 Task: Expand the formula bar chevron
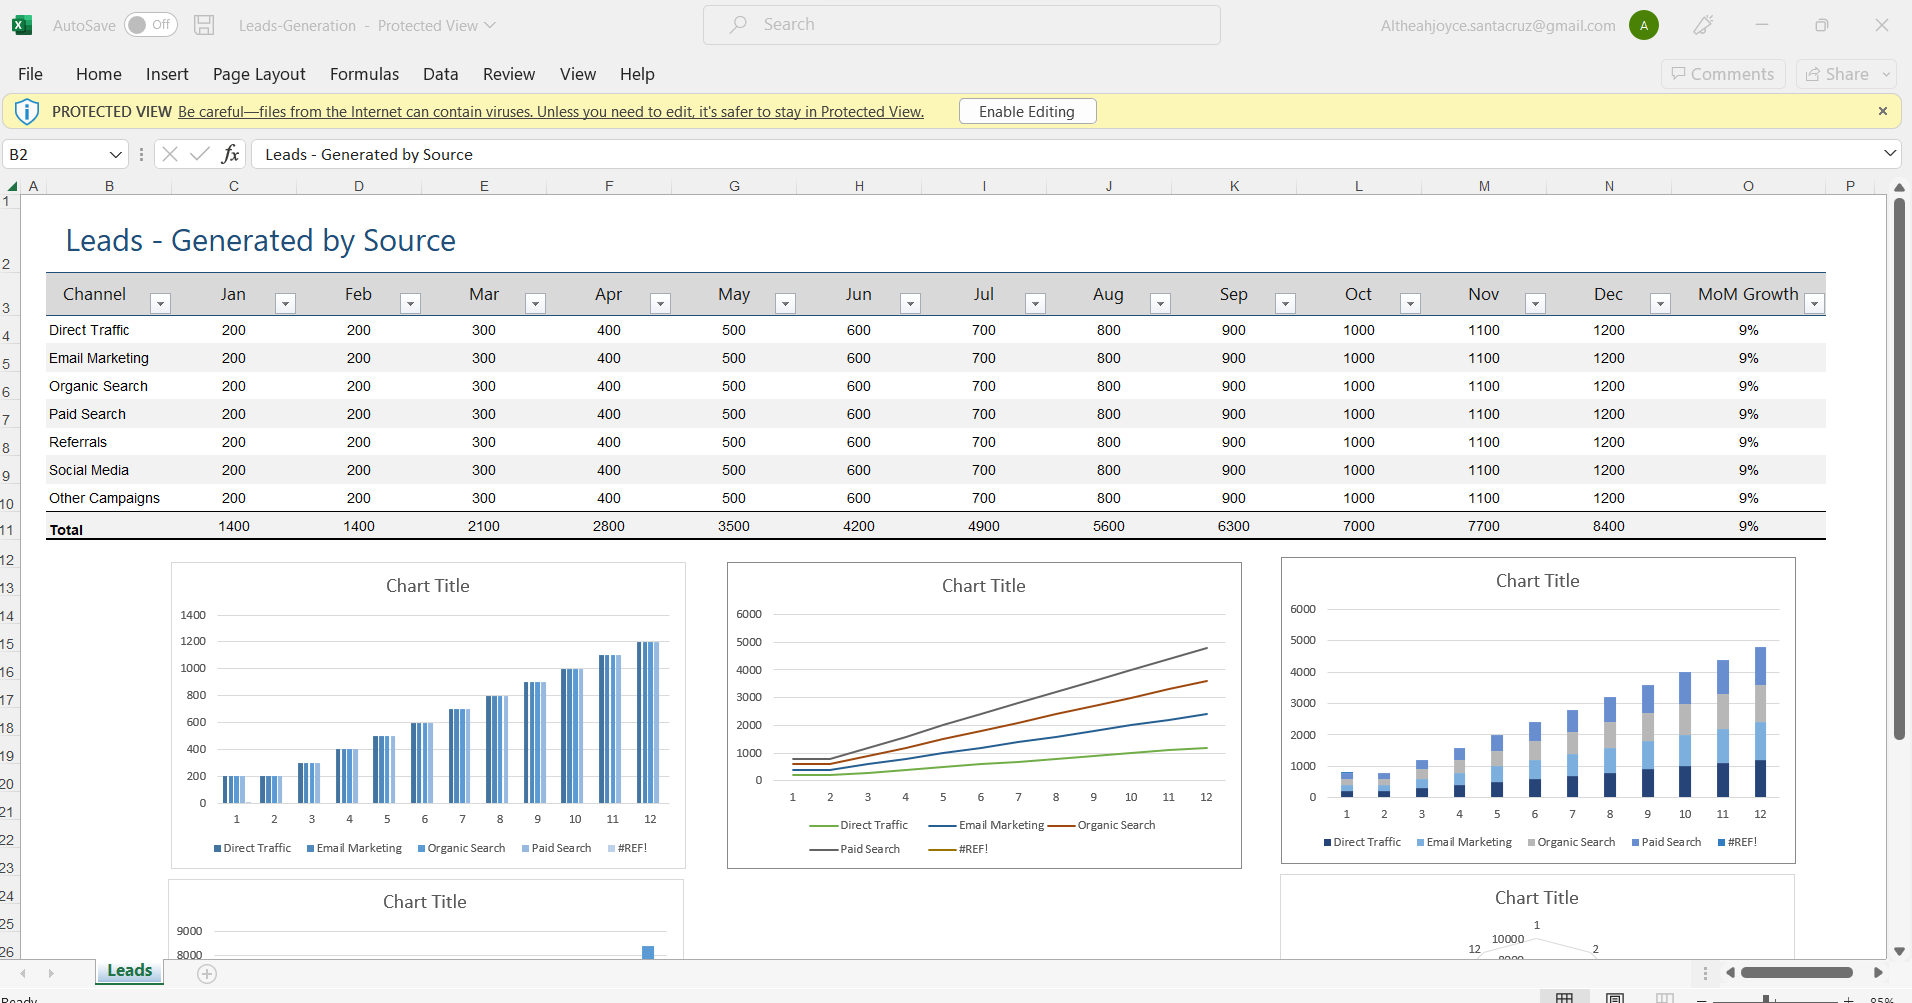[x=1889, y=153]
